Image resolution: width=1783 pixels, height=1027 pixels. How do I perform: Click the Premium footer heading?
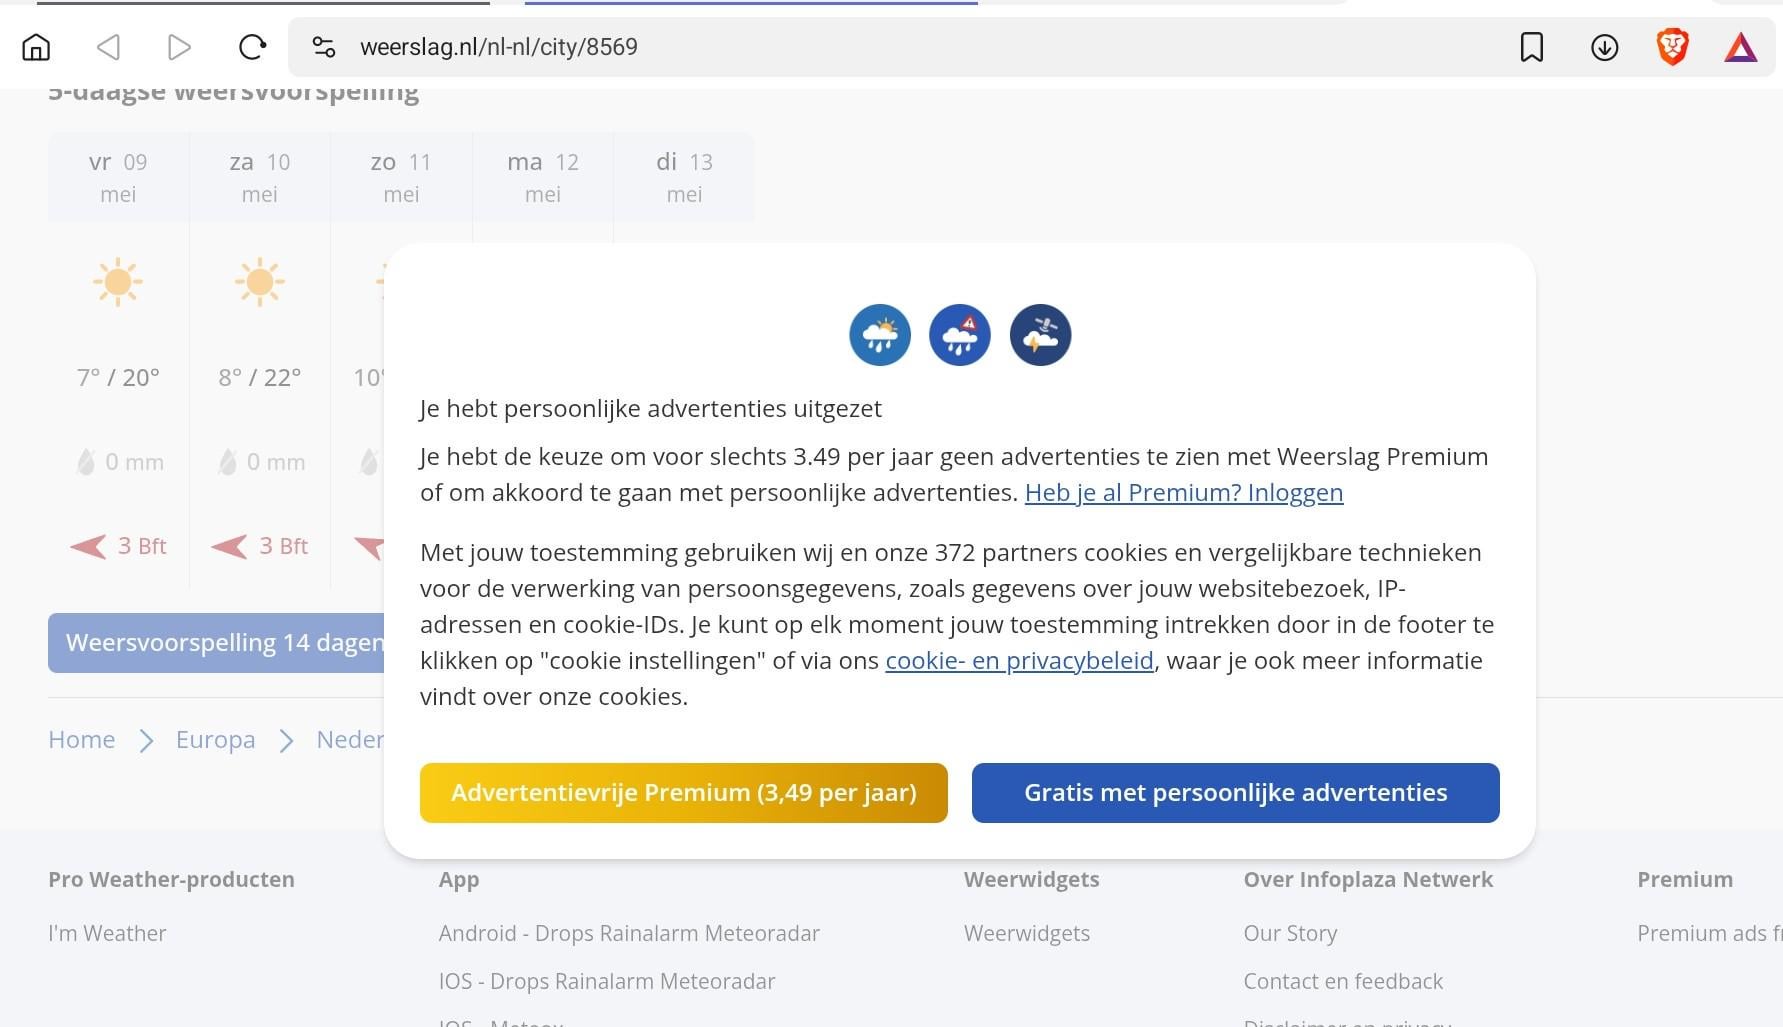(x=1685, y=880)
